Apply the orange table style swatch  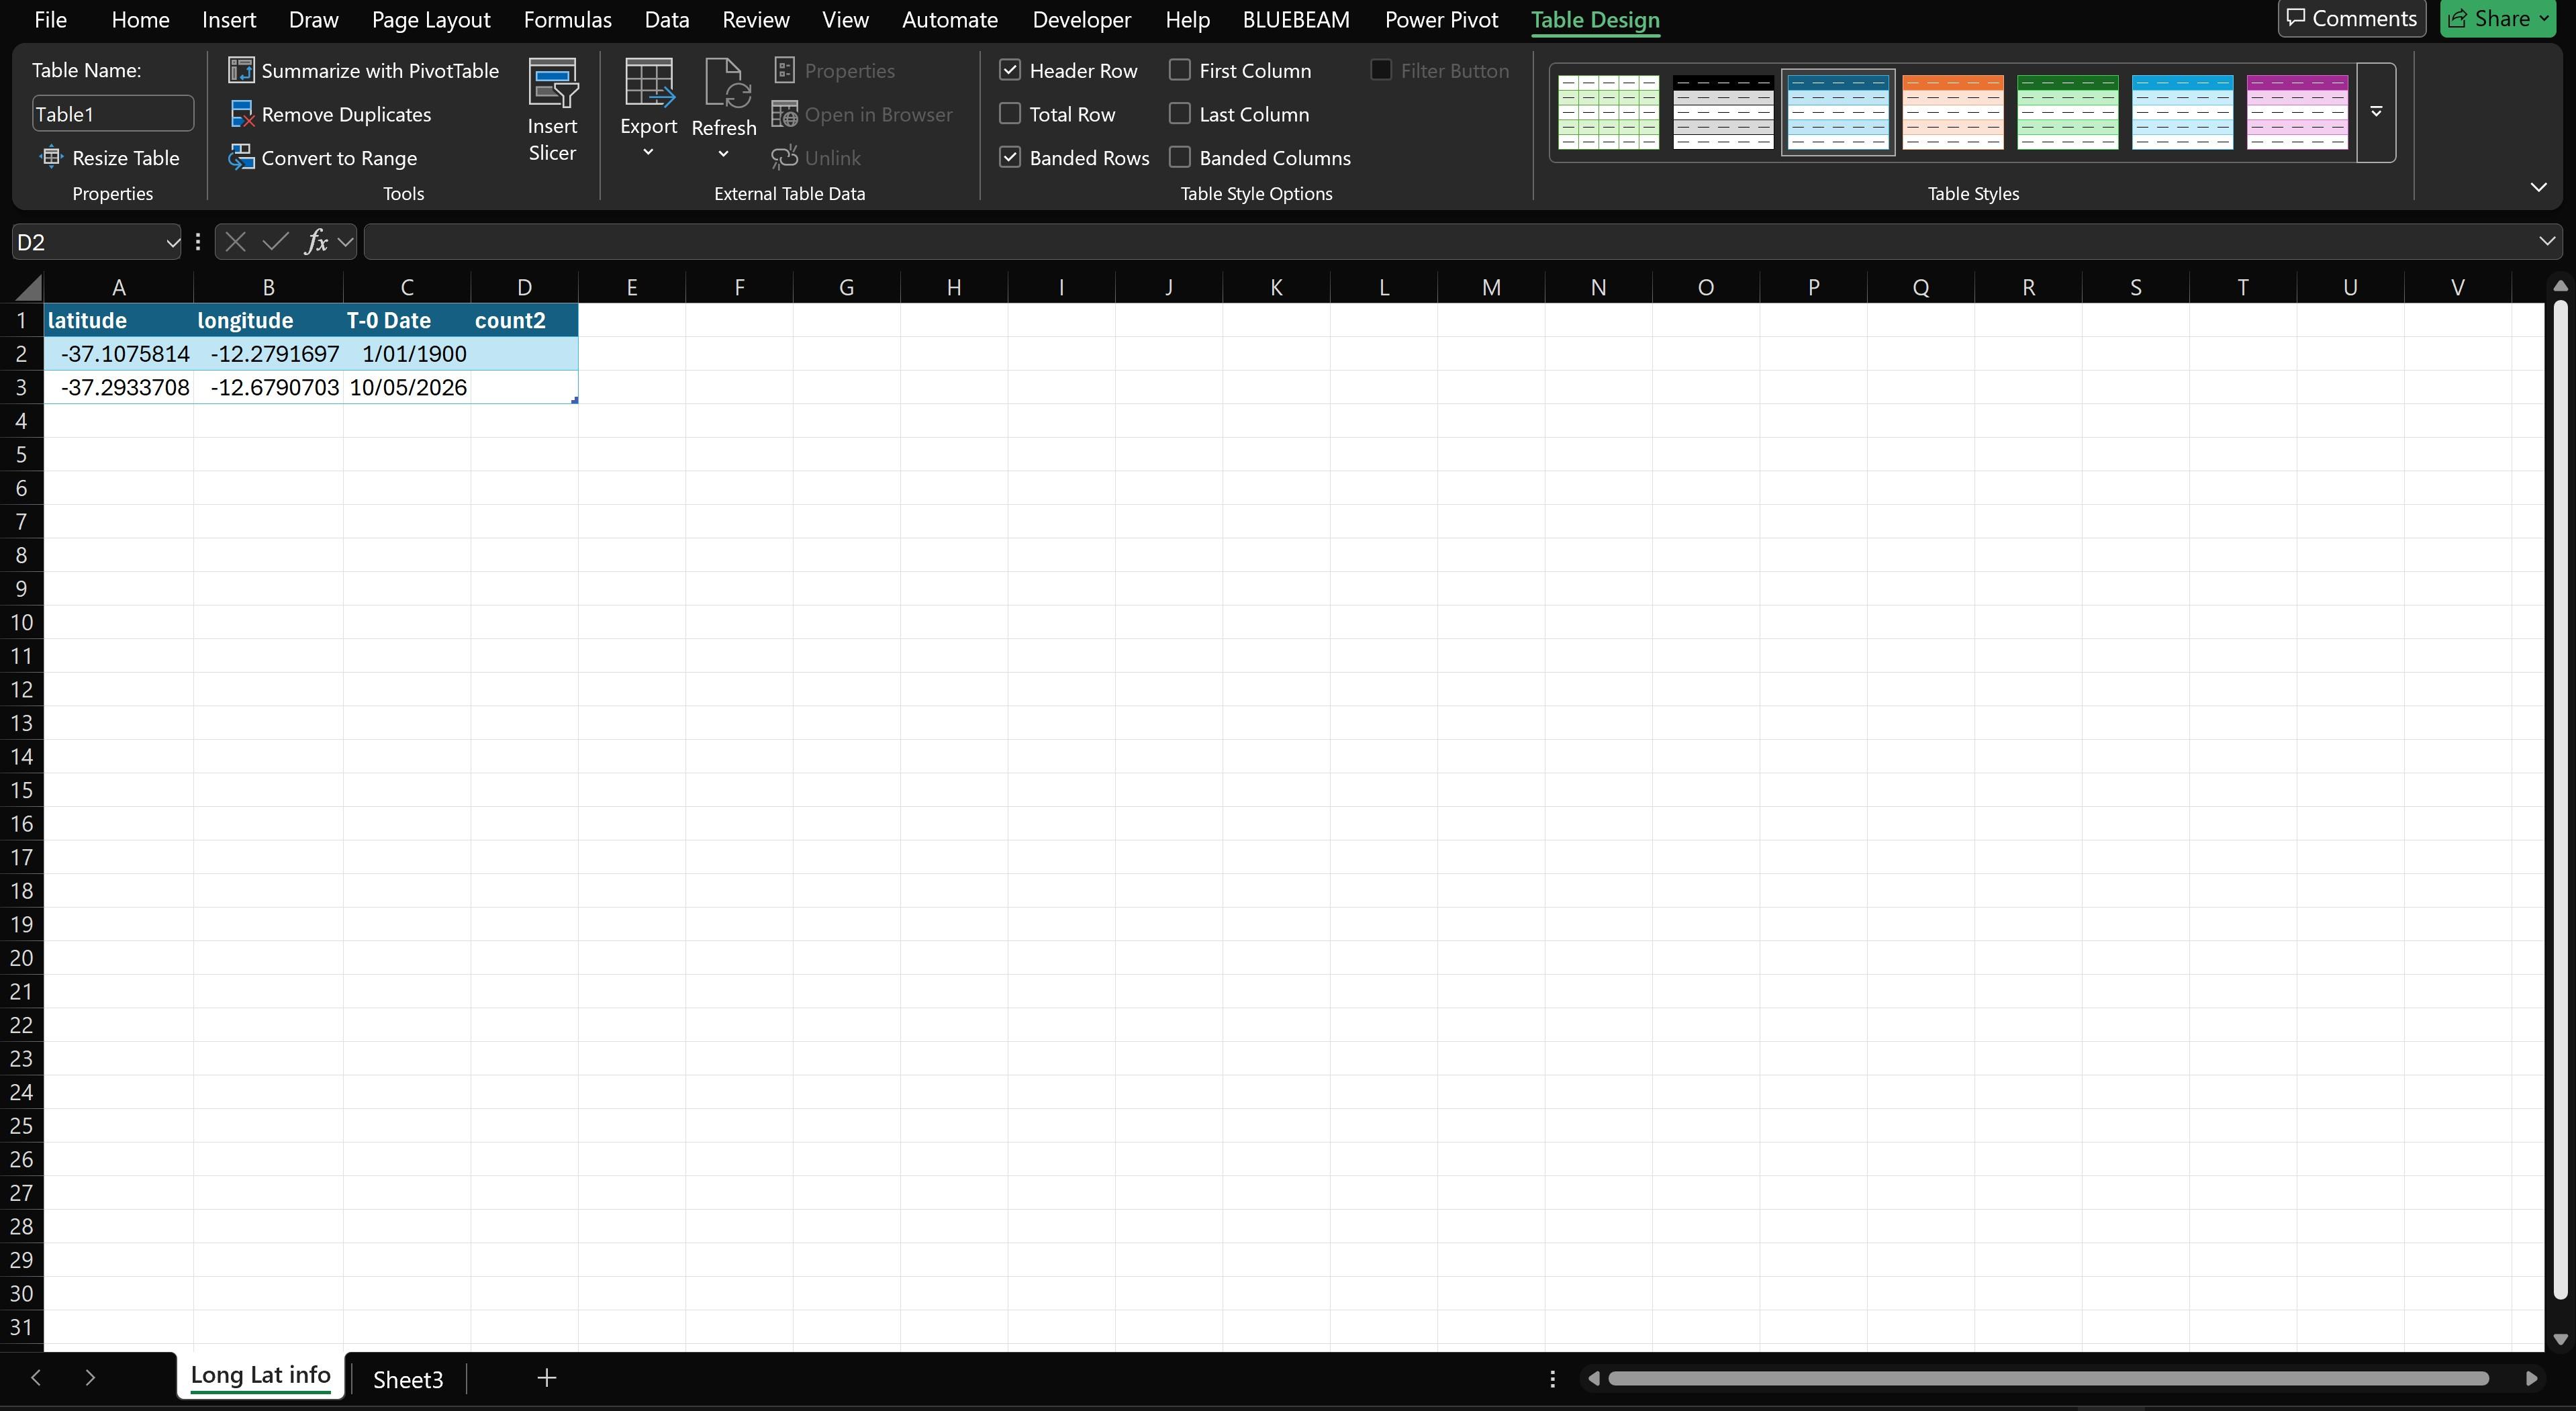(1952, 112)
